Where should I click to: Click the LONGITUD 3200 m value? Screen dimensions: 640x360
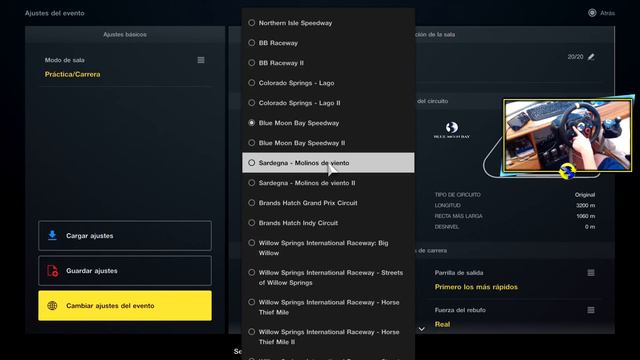click(x=585, y=205)
